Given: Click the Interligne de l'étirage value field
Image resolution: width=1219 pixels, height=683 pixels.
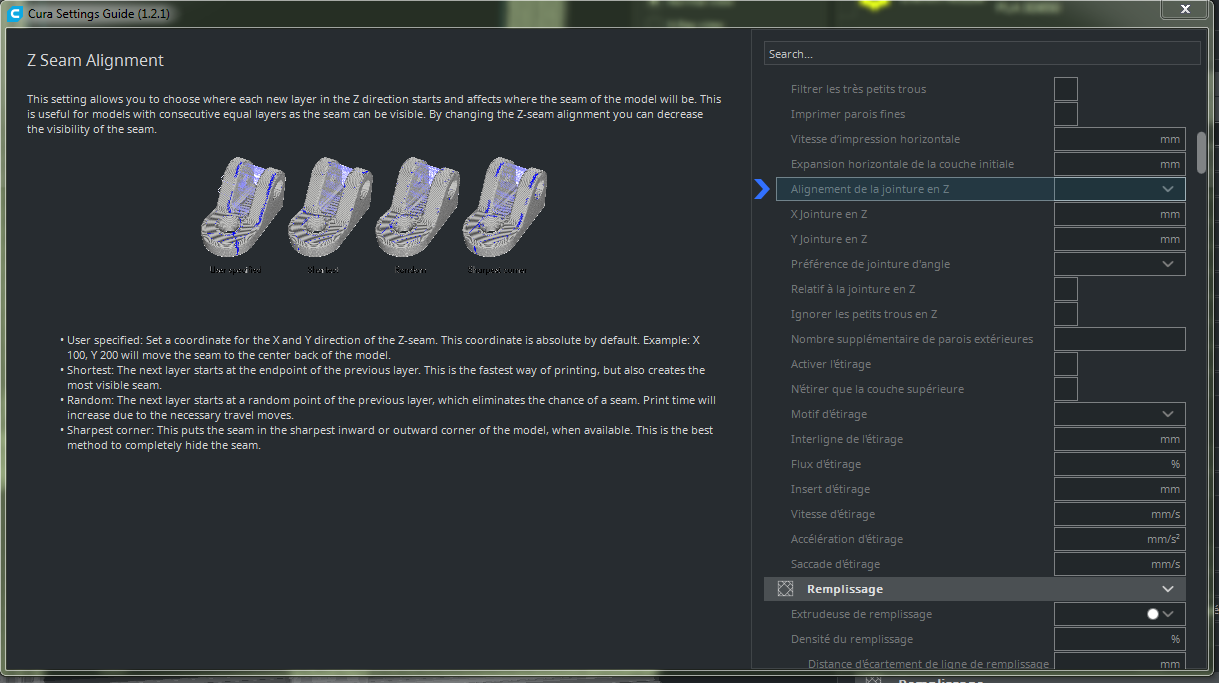Looking at the screenshot, I should pyautogui.click(x=1120, y=439).
